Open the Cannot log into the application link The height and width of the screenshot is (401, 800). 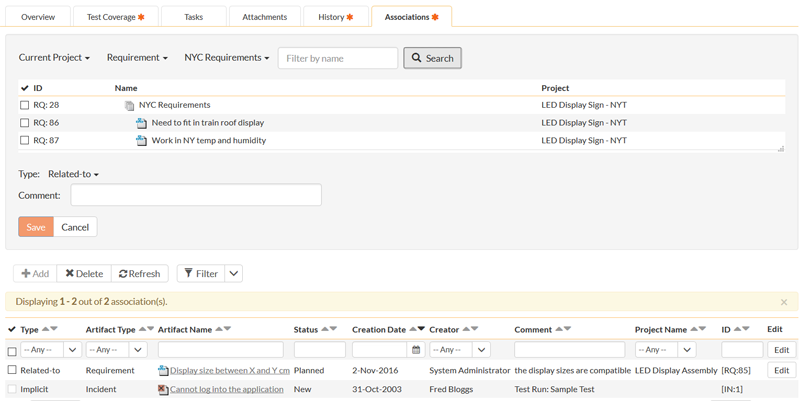(226, 389)
